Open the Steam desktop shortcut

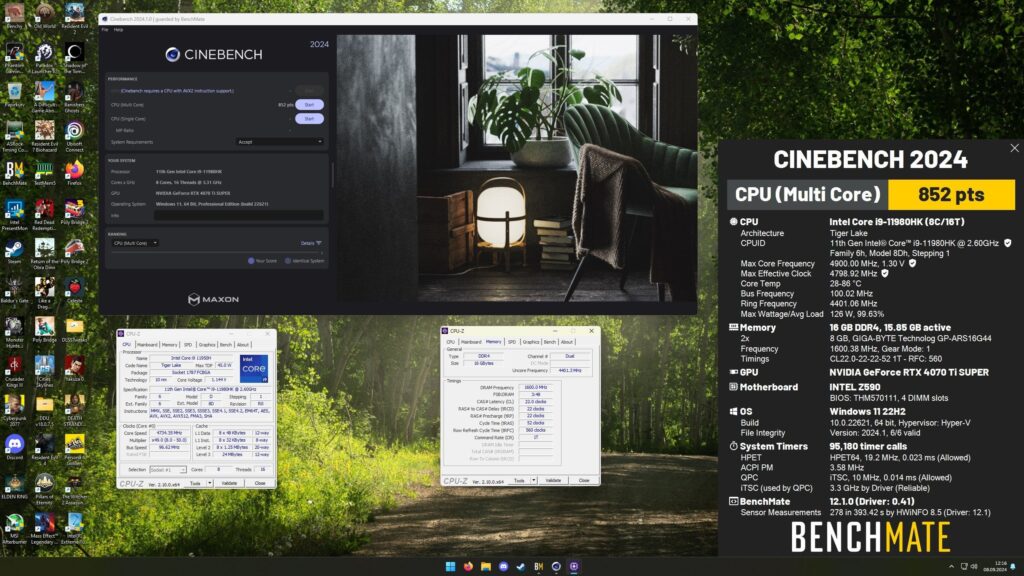point(14,252)
